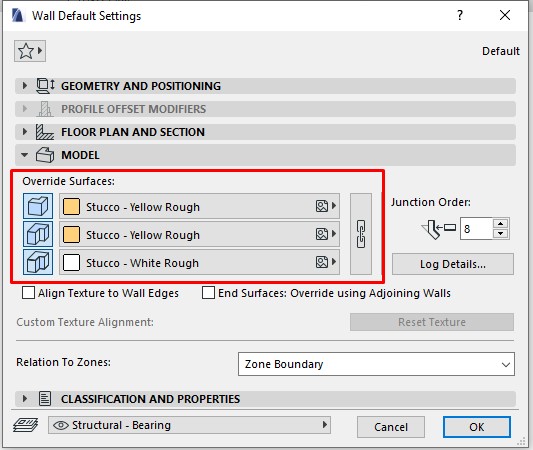Open the Structural - Bearing layer menu
The image size is (533, 450).
click(189, 425)
